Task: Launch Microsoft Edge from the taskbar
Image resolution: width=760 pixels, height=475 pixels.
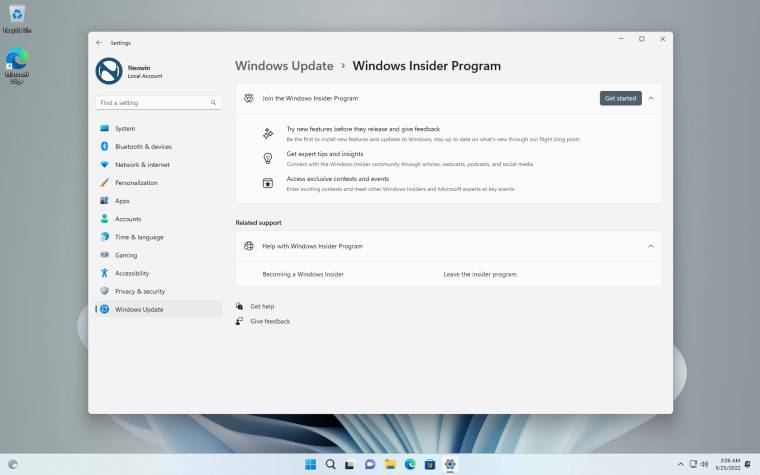Action: (410, 464)
